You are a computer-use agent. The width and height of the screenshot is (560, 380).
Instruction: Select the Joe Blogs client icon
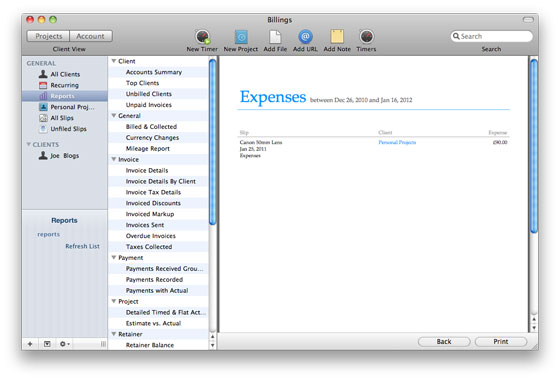[43, 155]
